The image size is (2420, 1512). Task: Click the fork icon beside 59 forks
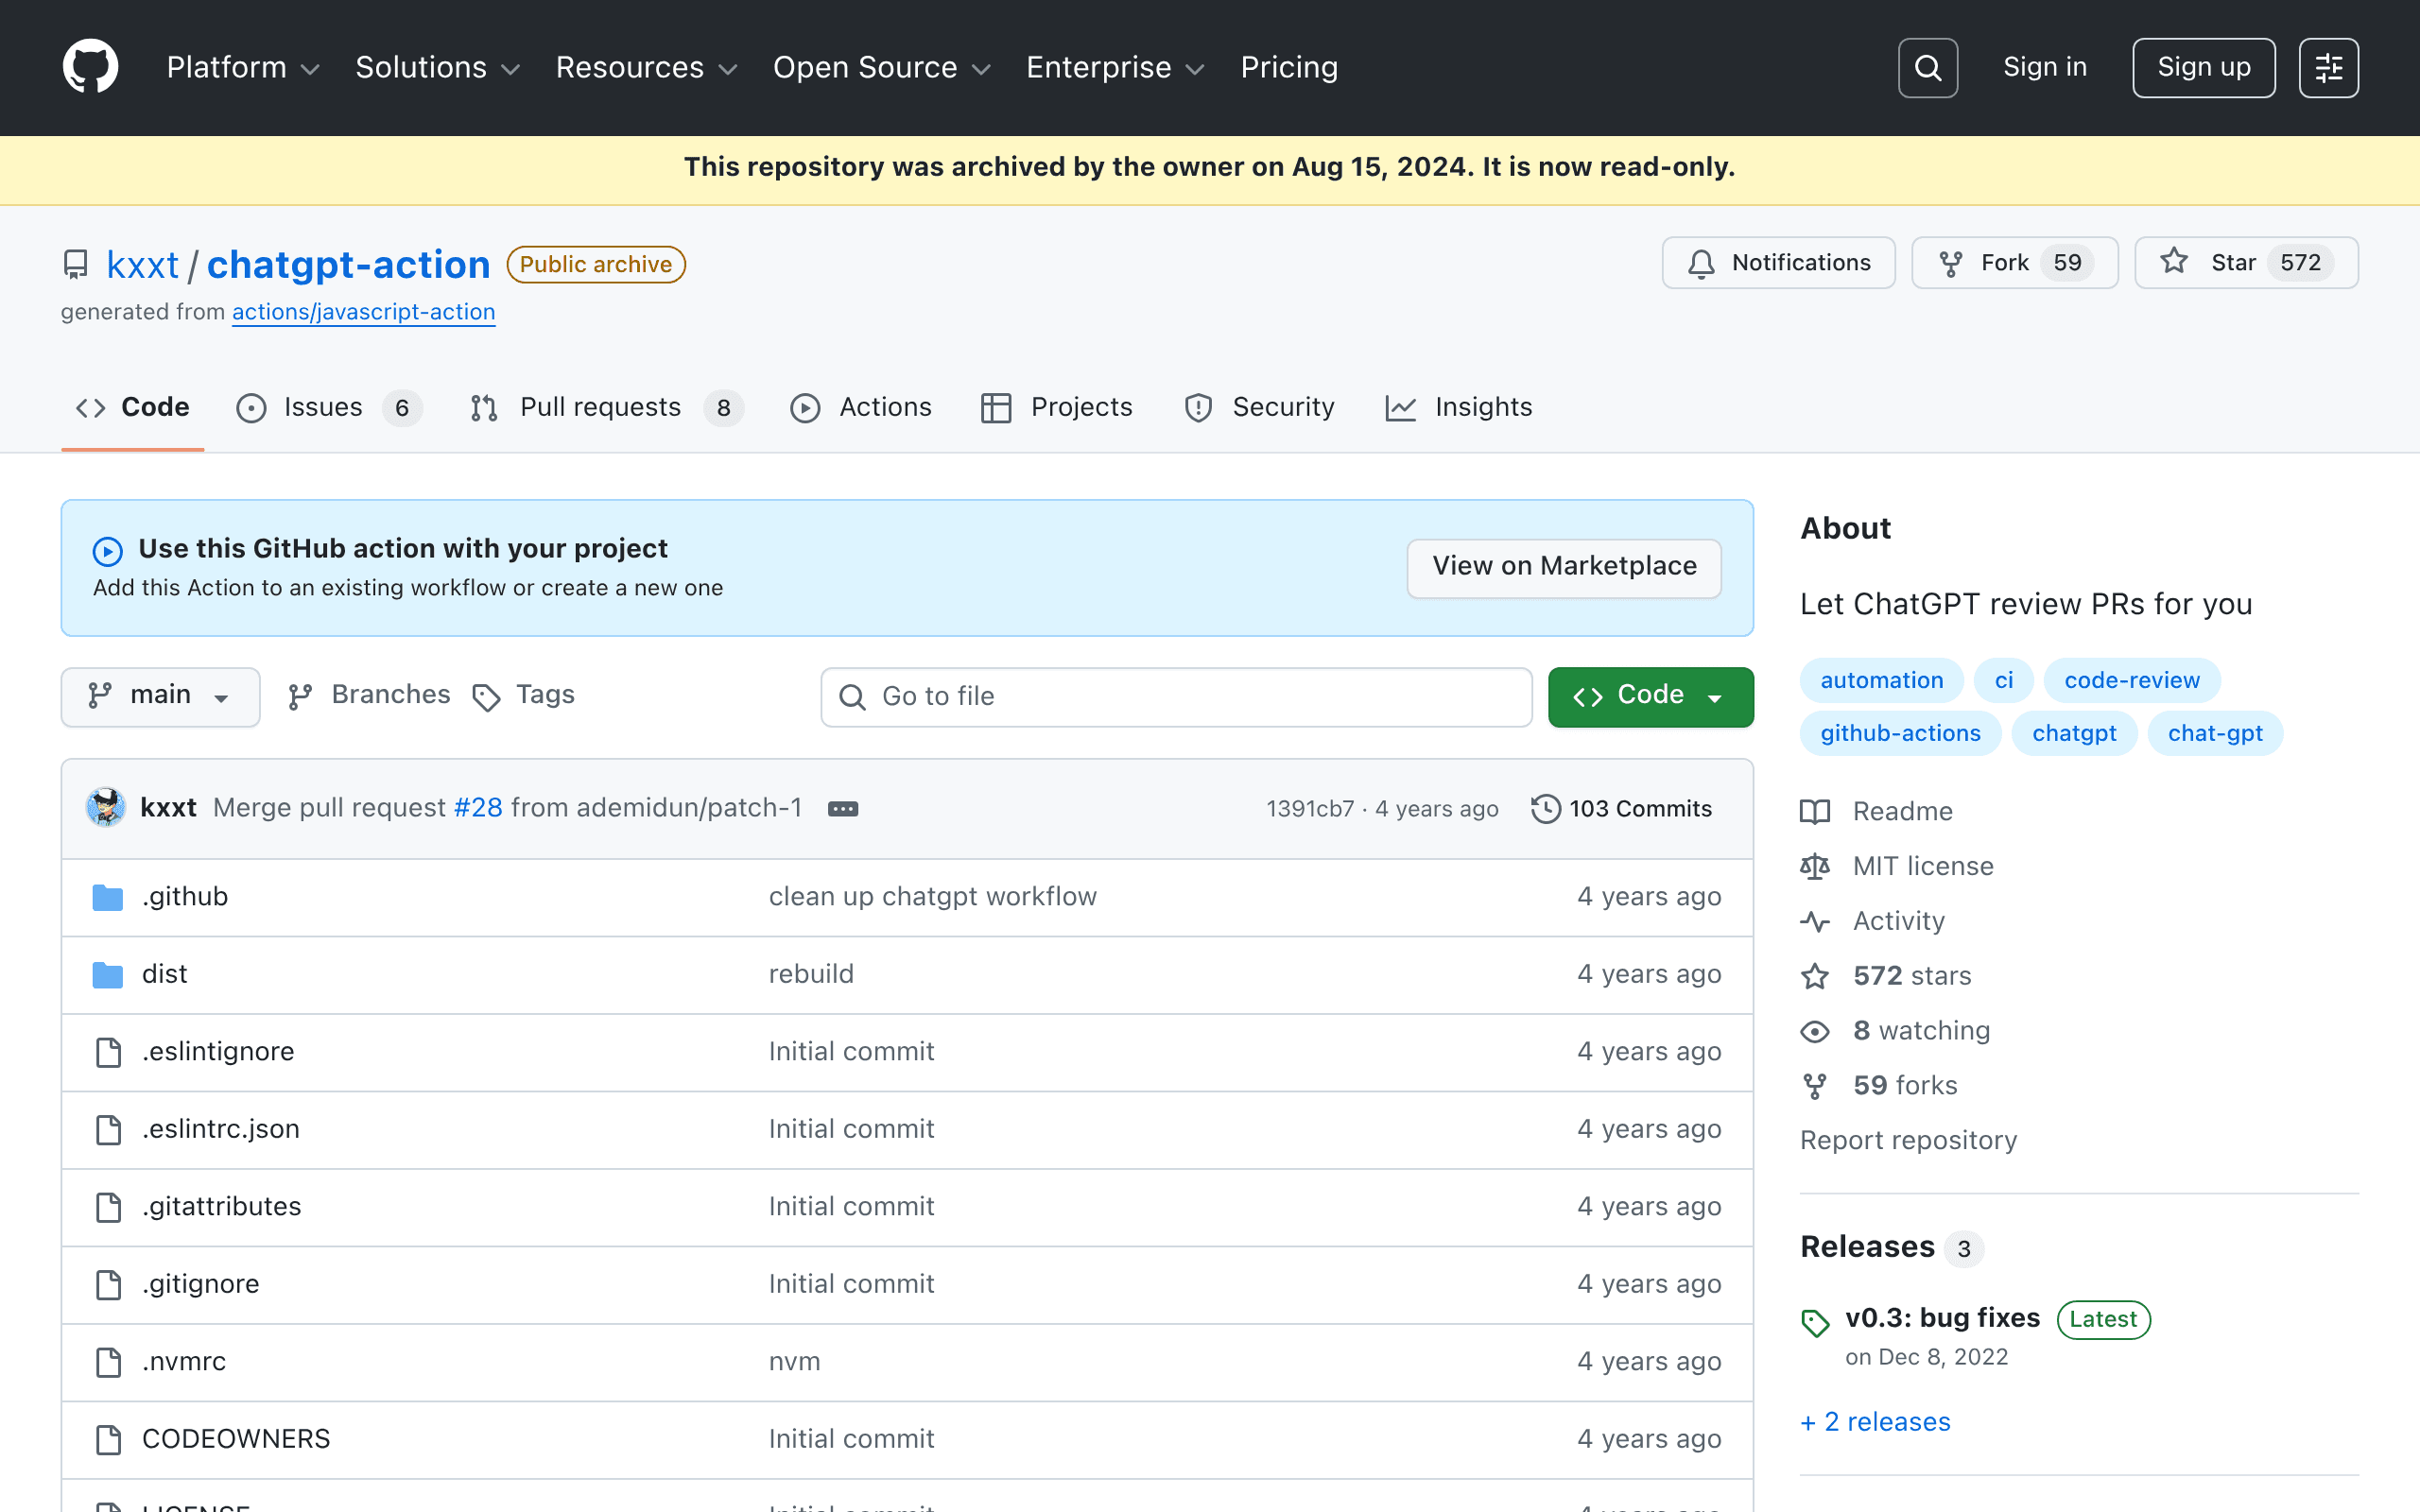[x=1815, y=1086]
